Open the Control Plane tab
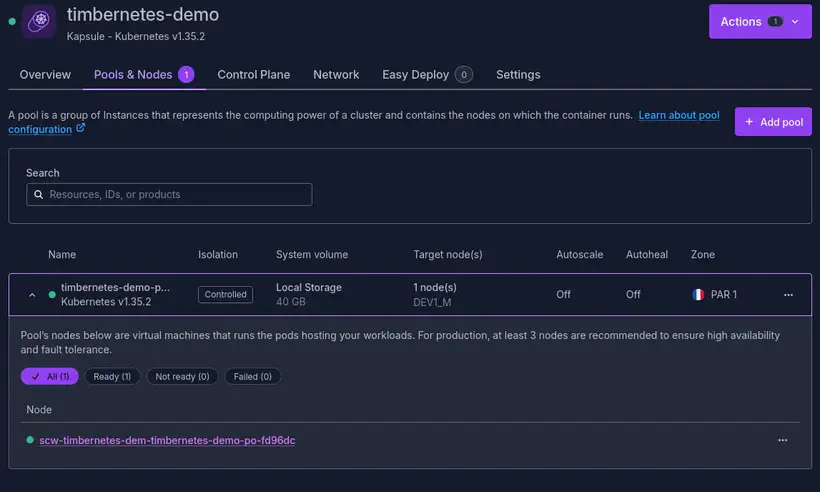The image size is (820, 492). [254, 75]
